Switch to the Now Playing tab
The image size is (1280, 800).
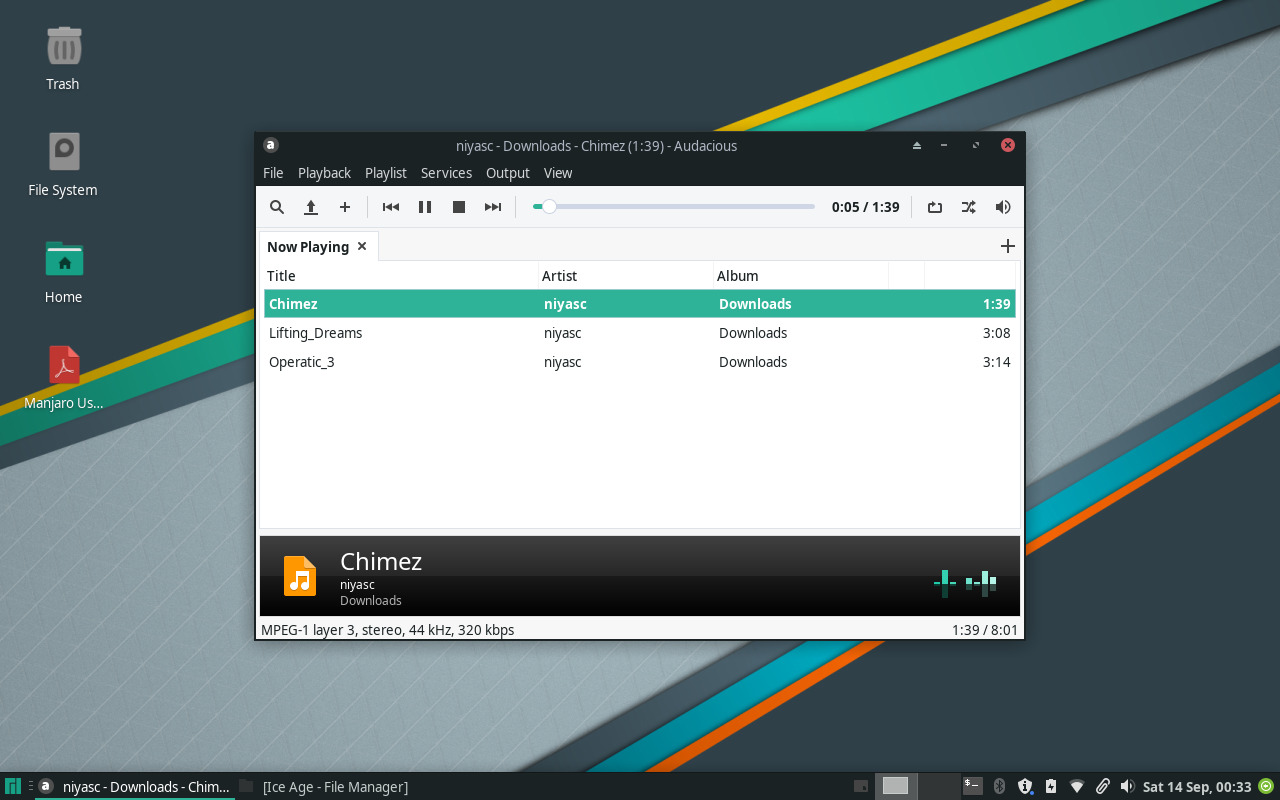308,246
